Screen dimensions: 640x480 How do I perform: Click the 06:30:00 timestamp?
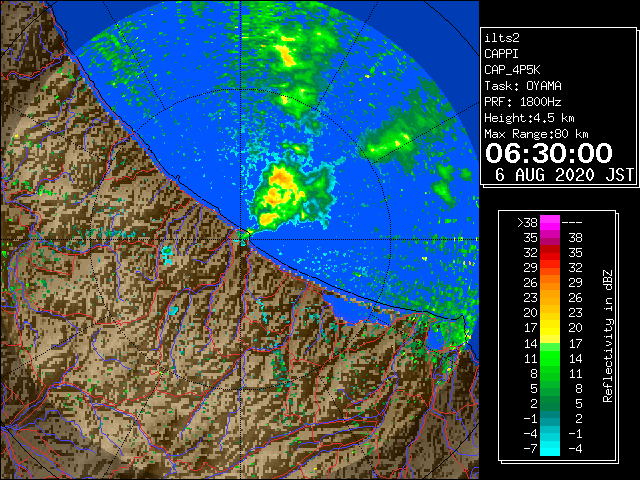[x=549, y=153]
